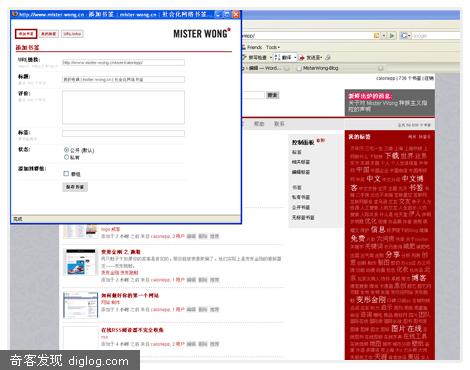Close the WordPress browser tab
Viewport: 470px width, 370px height.
pos(286,68)
